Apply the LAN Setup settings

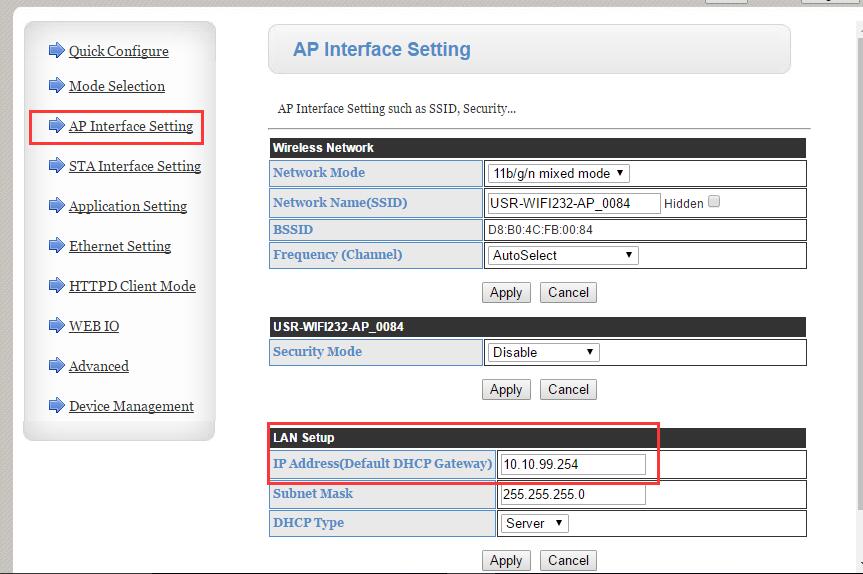[x=506, y=560]
